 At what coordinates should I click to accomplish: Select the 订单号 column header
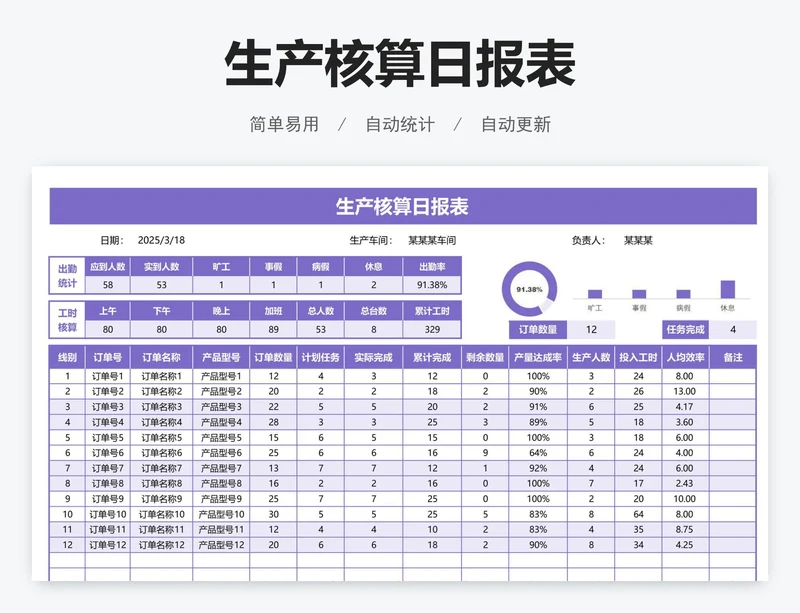click(x=108, y=357)
